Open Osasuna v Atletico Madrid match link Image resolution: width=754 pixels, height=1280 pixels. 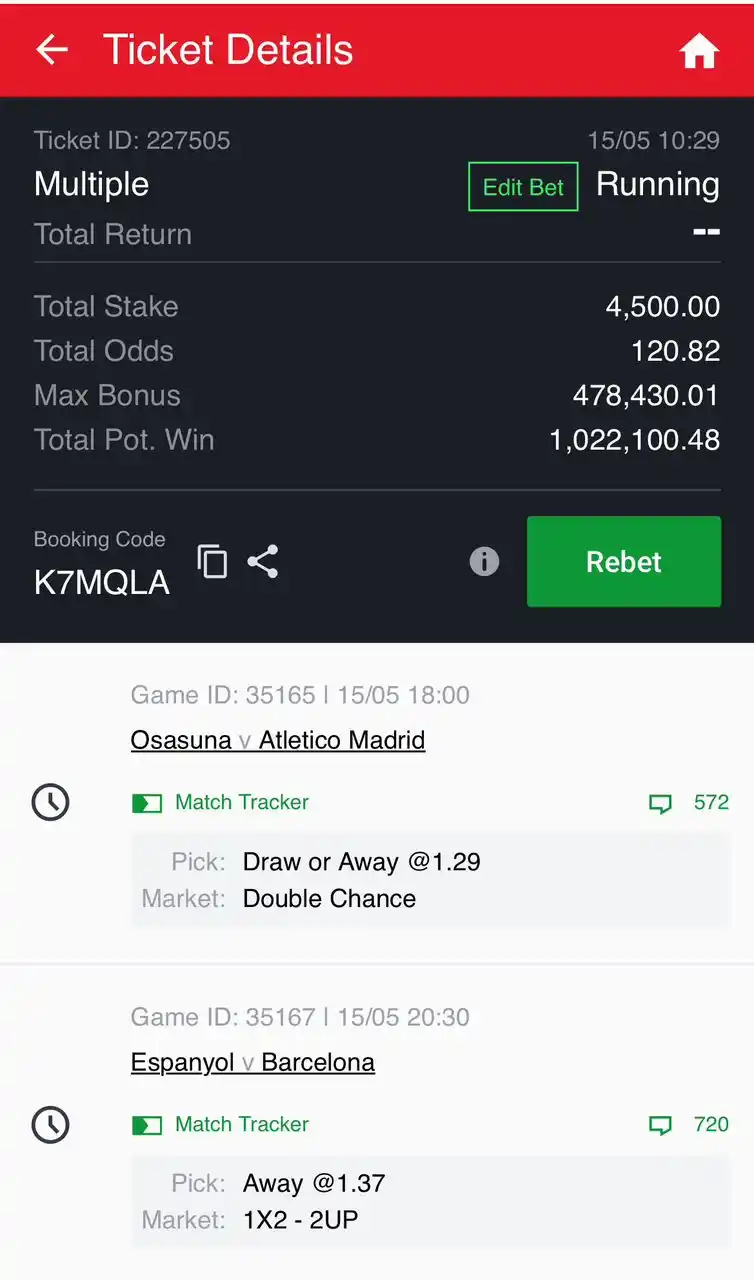278,740
